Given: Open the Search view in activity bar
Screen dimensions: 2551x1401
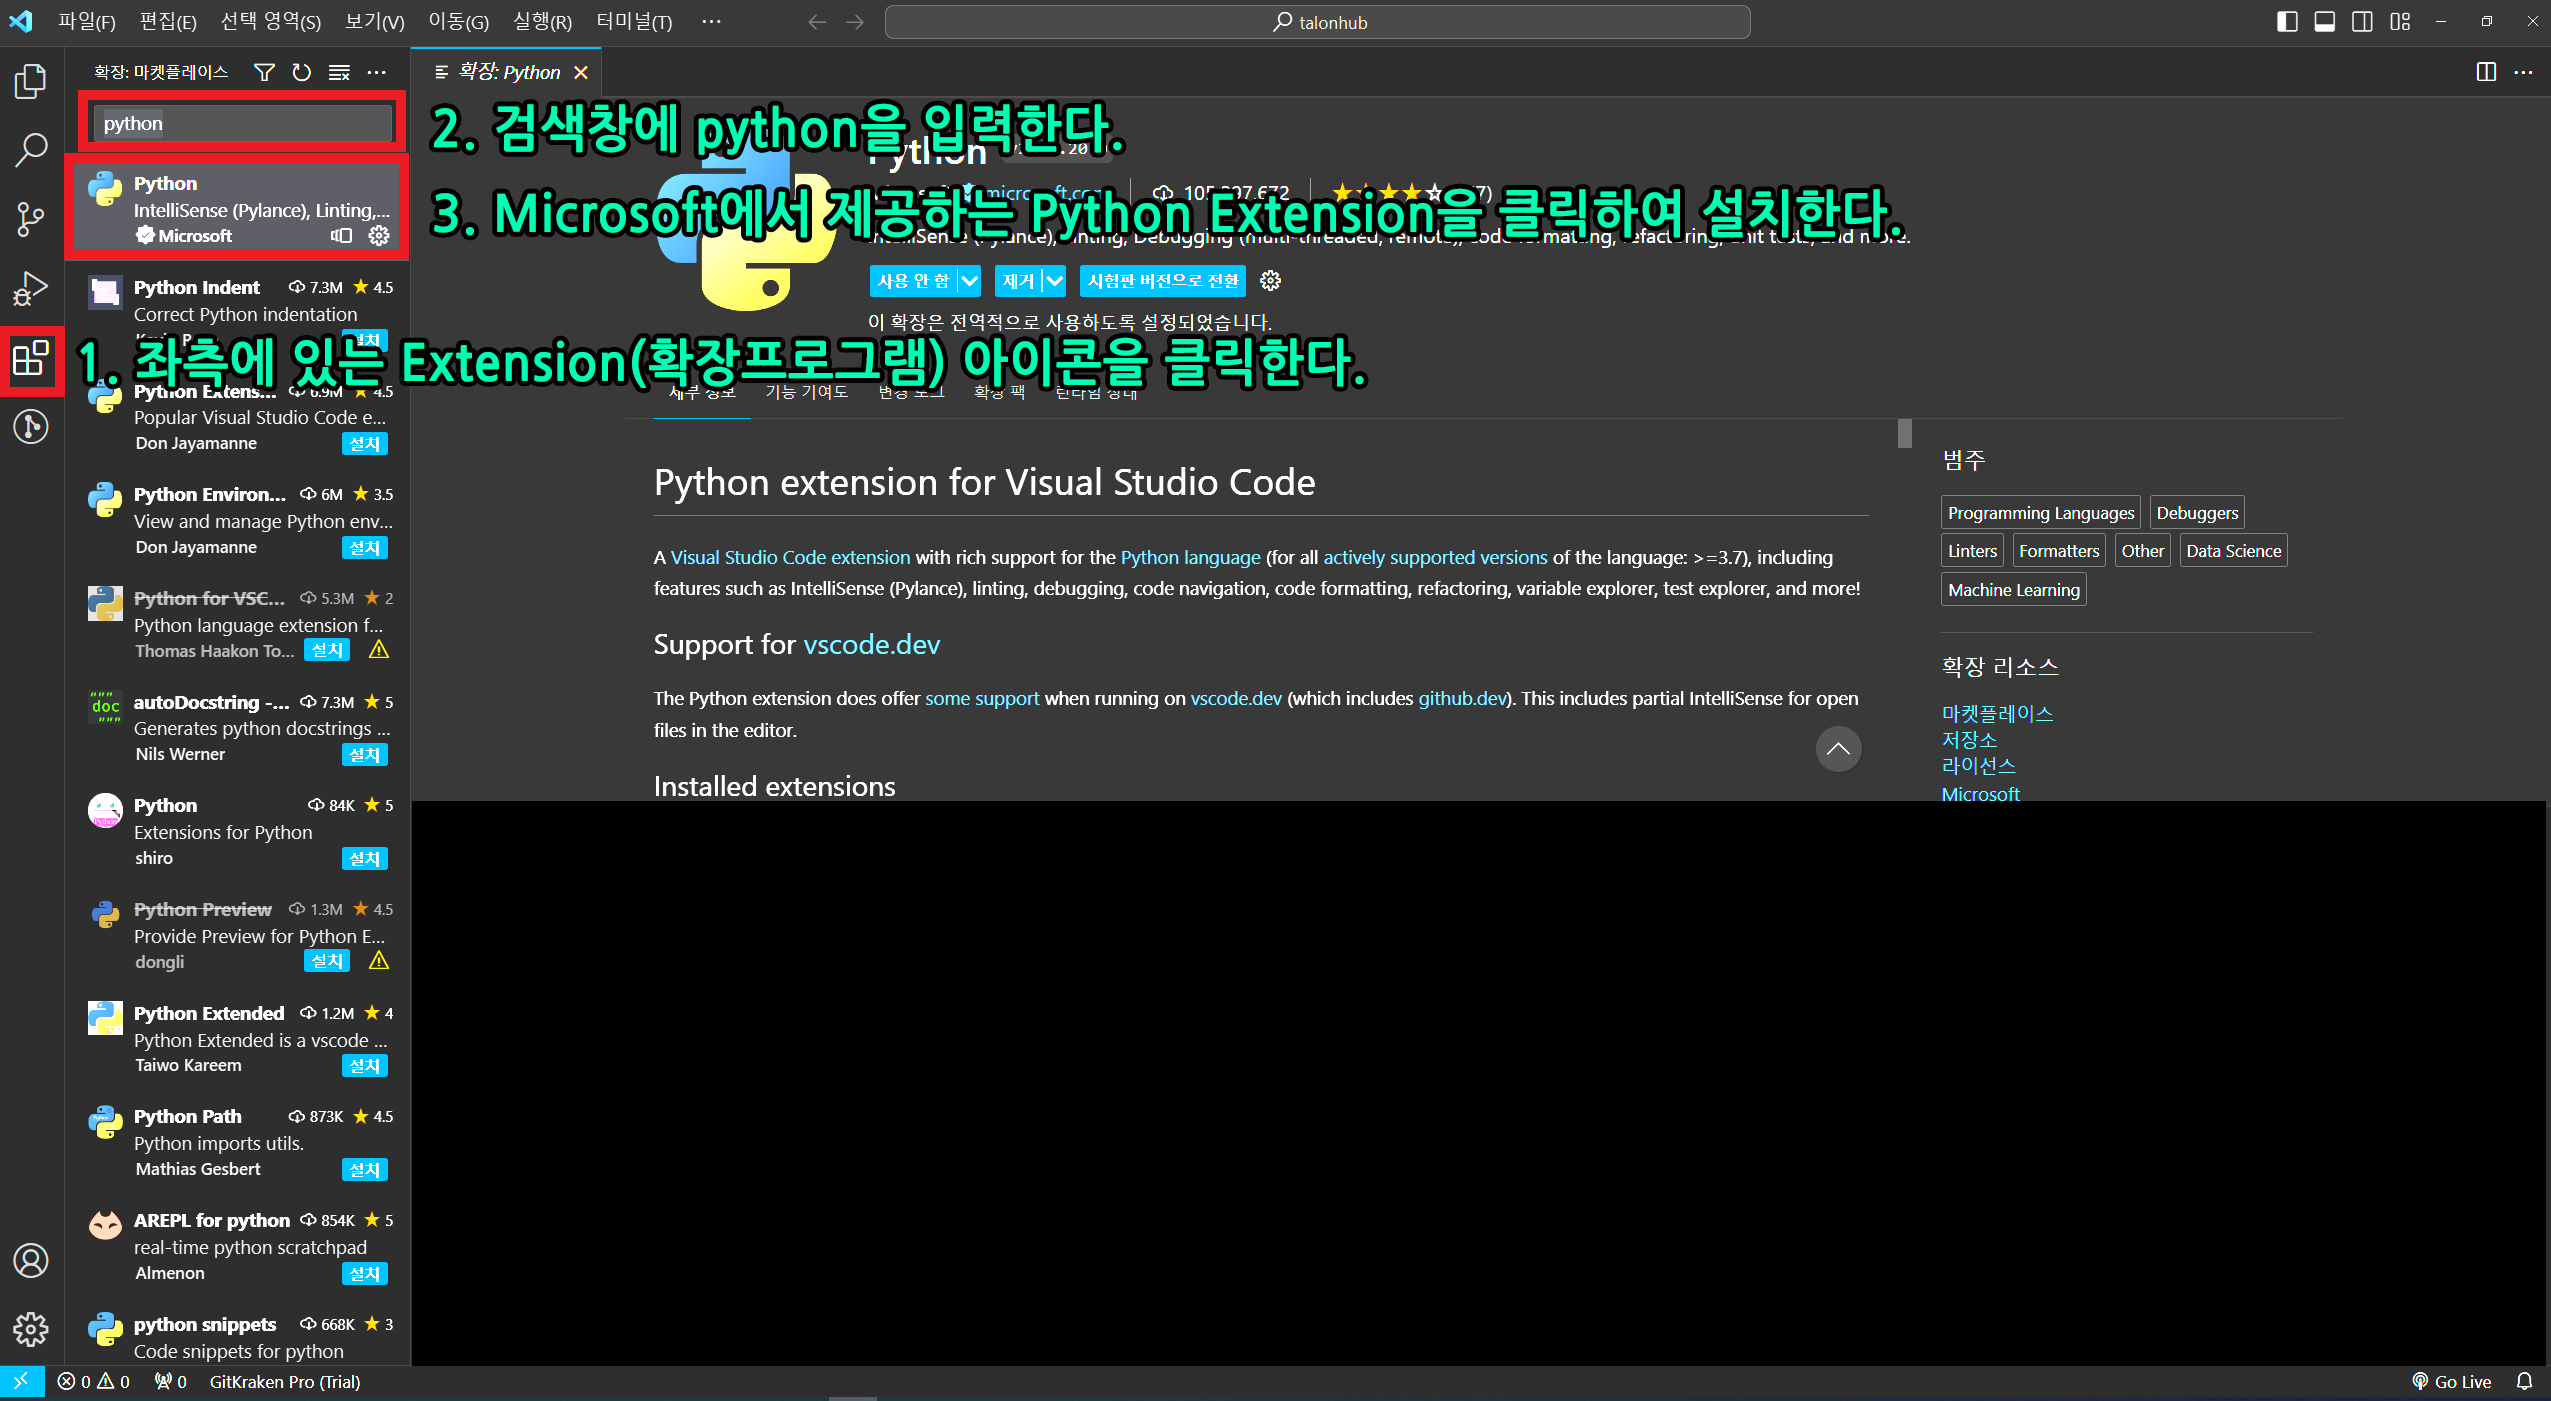Looking at the screenshot, I should 30,150.
